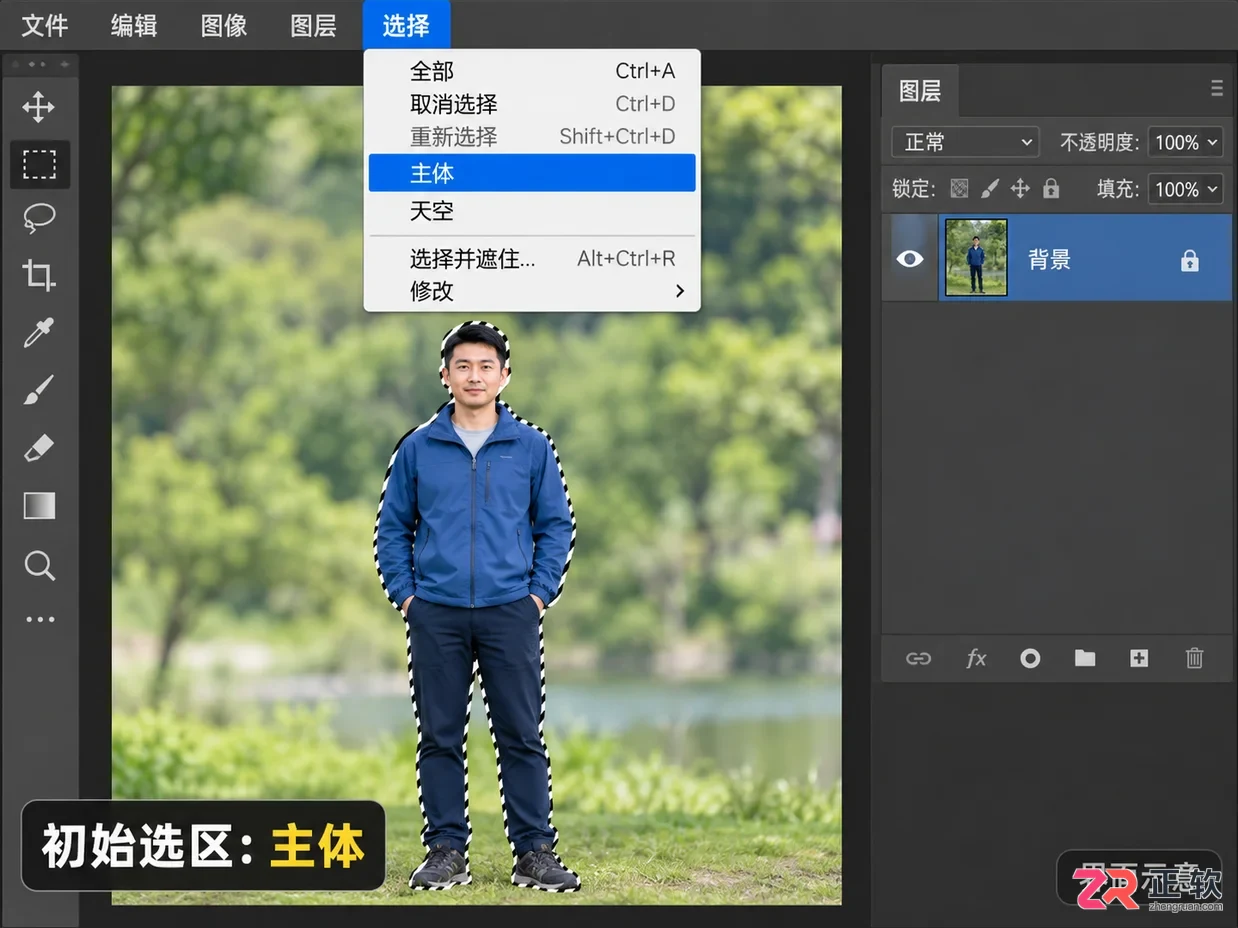Viewport: 1238px width, 928px height.
Task: Toggle lock position icon
Action: click(x=1020, y=188)
